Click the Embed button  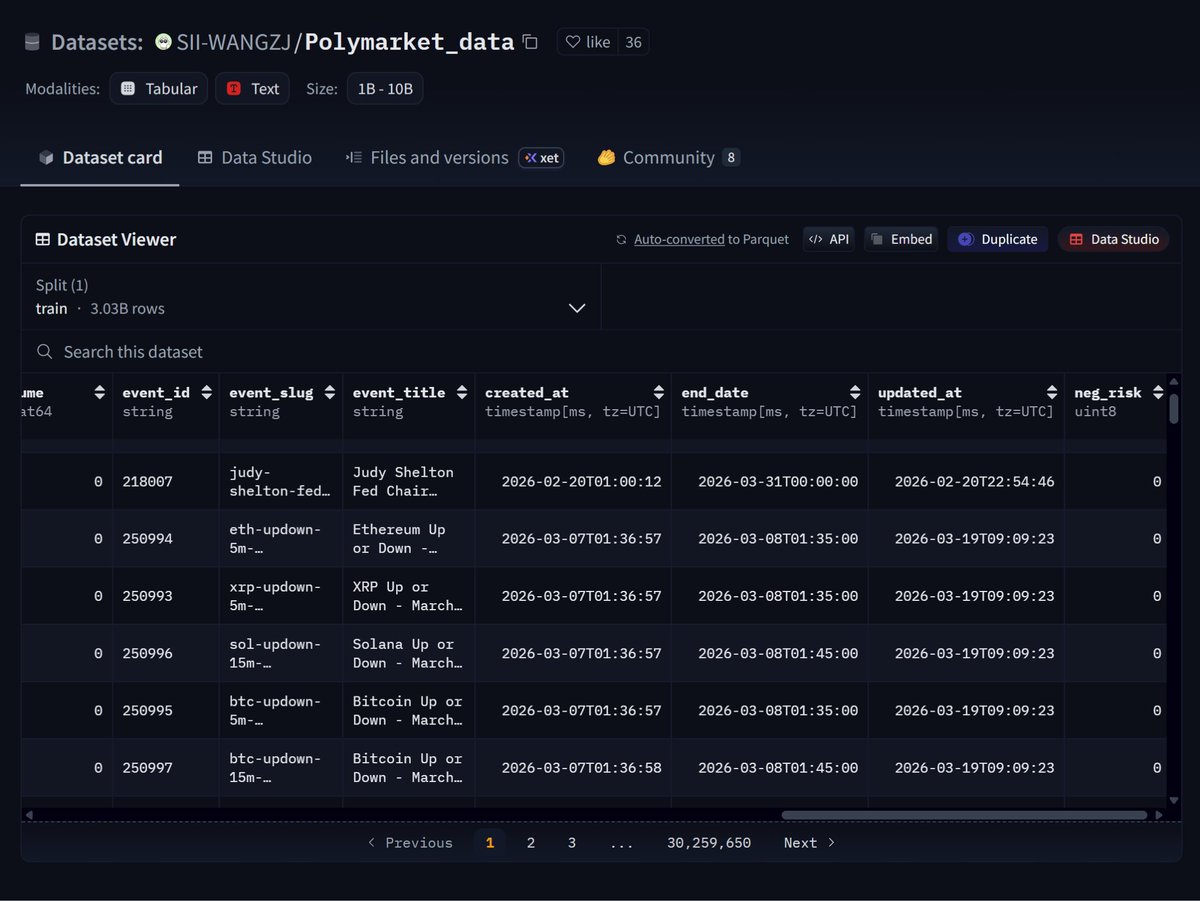coord(901,239)
